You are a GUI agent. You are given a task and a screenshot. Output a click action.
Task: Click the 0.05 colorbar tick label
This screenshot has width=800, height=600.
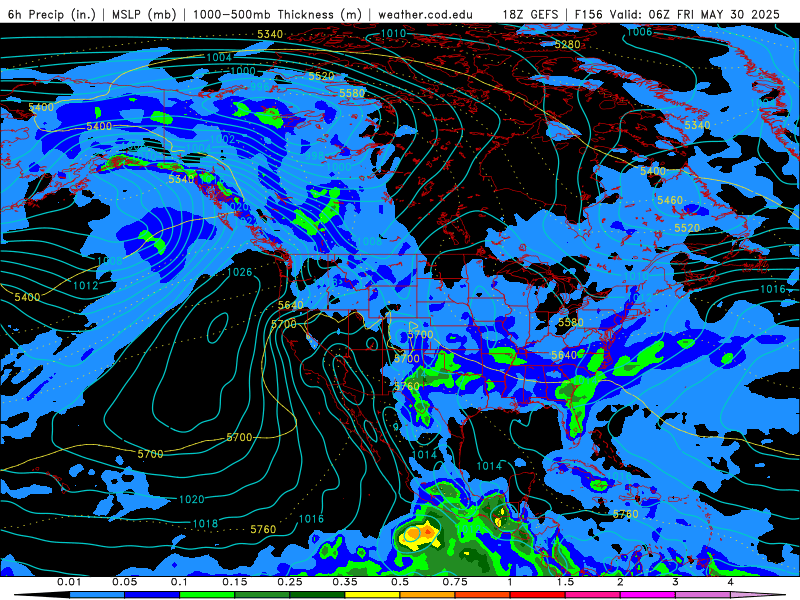(x=124, y=582)
